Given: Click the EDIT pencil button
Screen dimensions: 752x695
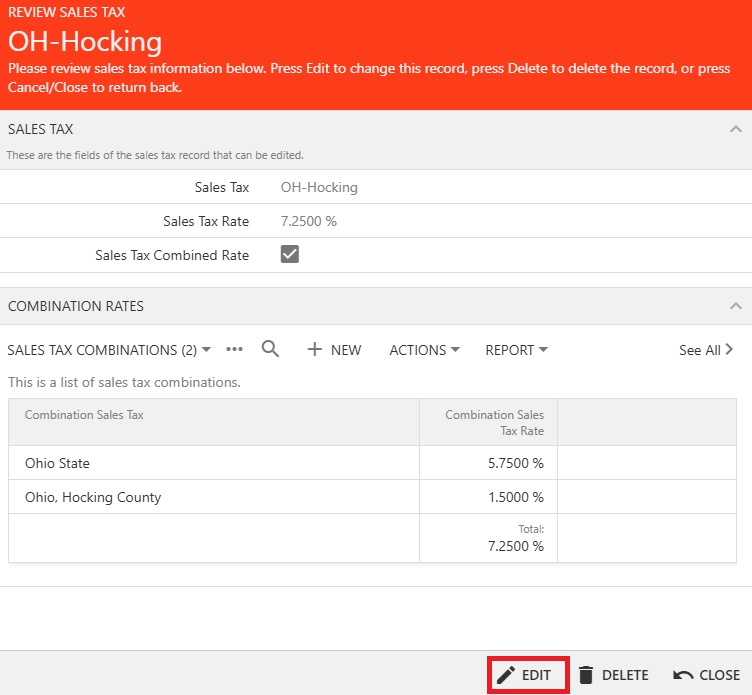Looking at the screenshot, I should (528, 675).
